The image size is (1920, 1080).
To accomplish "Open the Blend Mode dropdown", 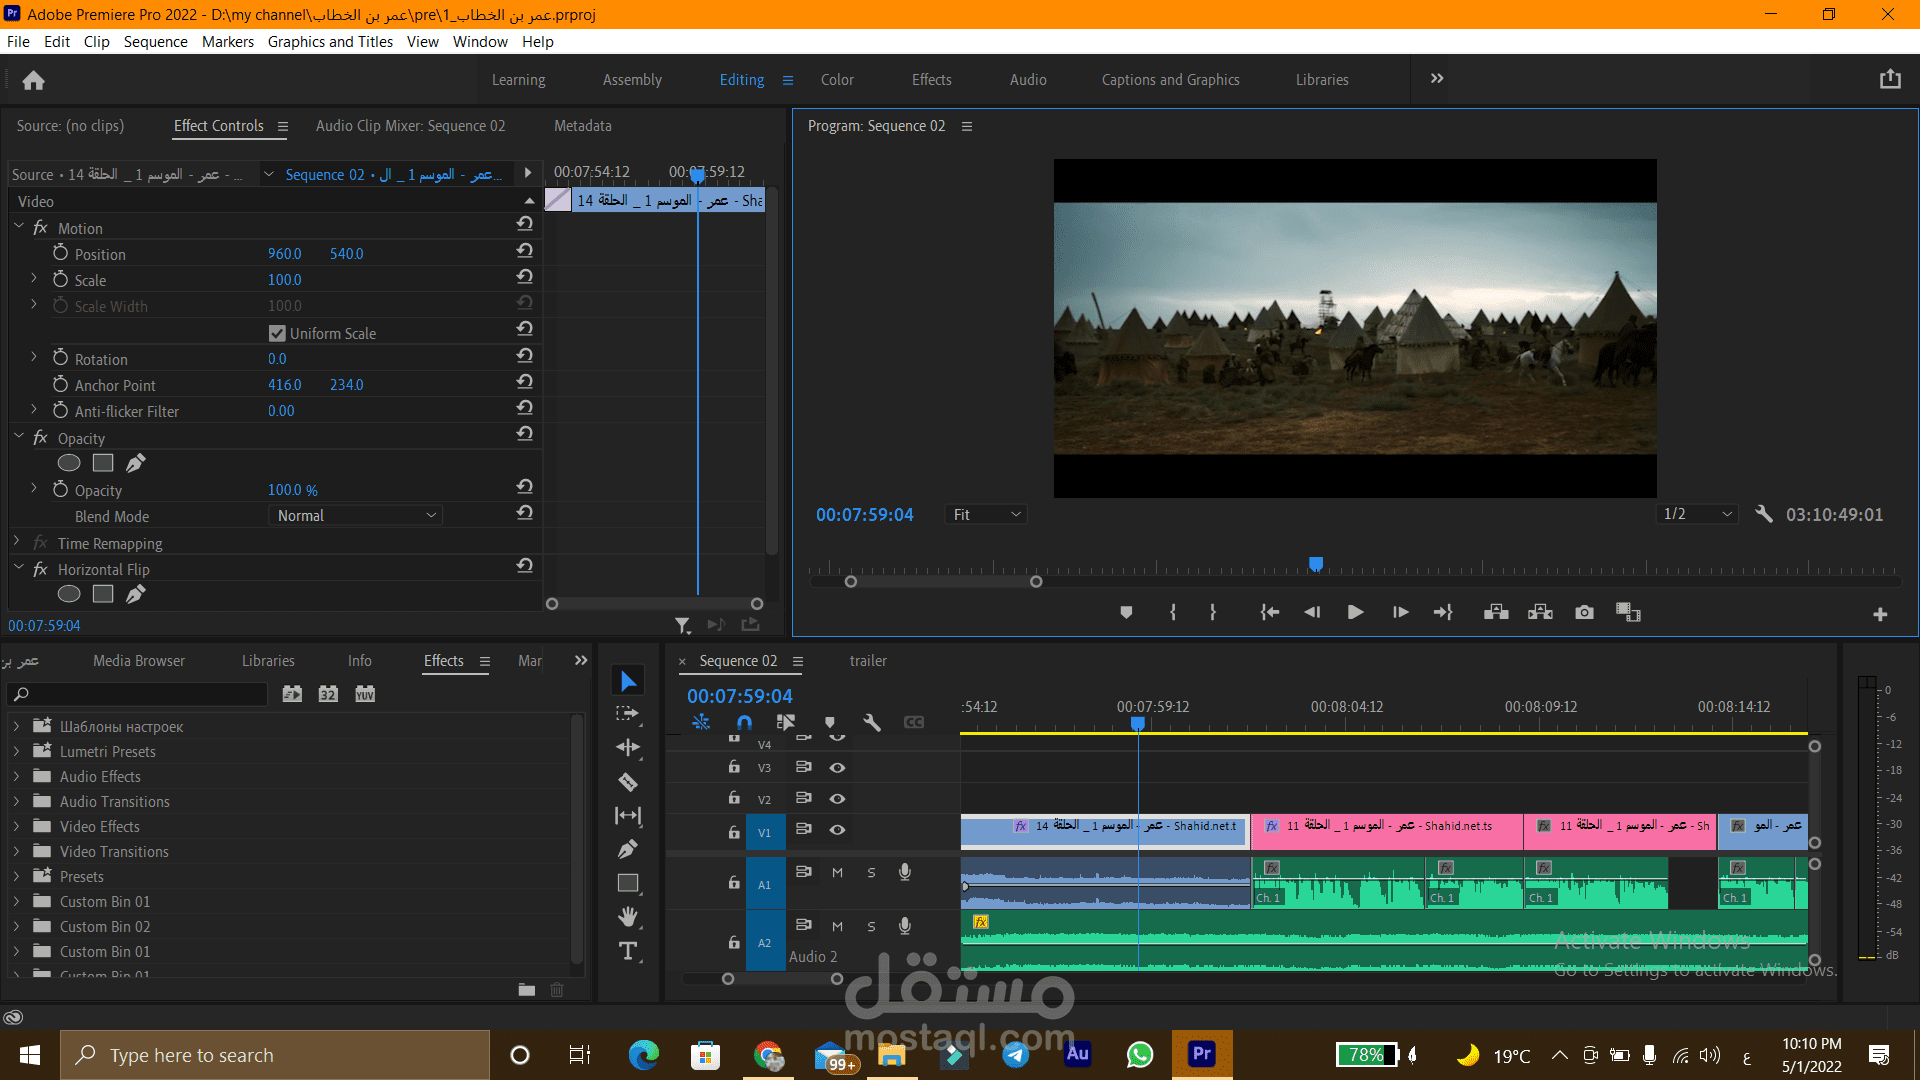I will pyautogui.click(x=355, y=516).
